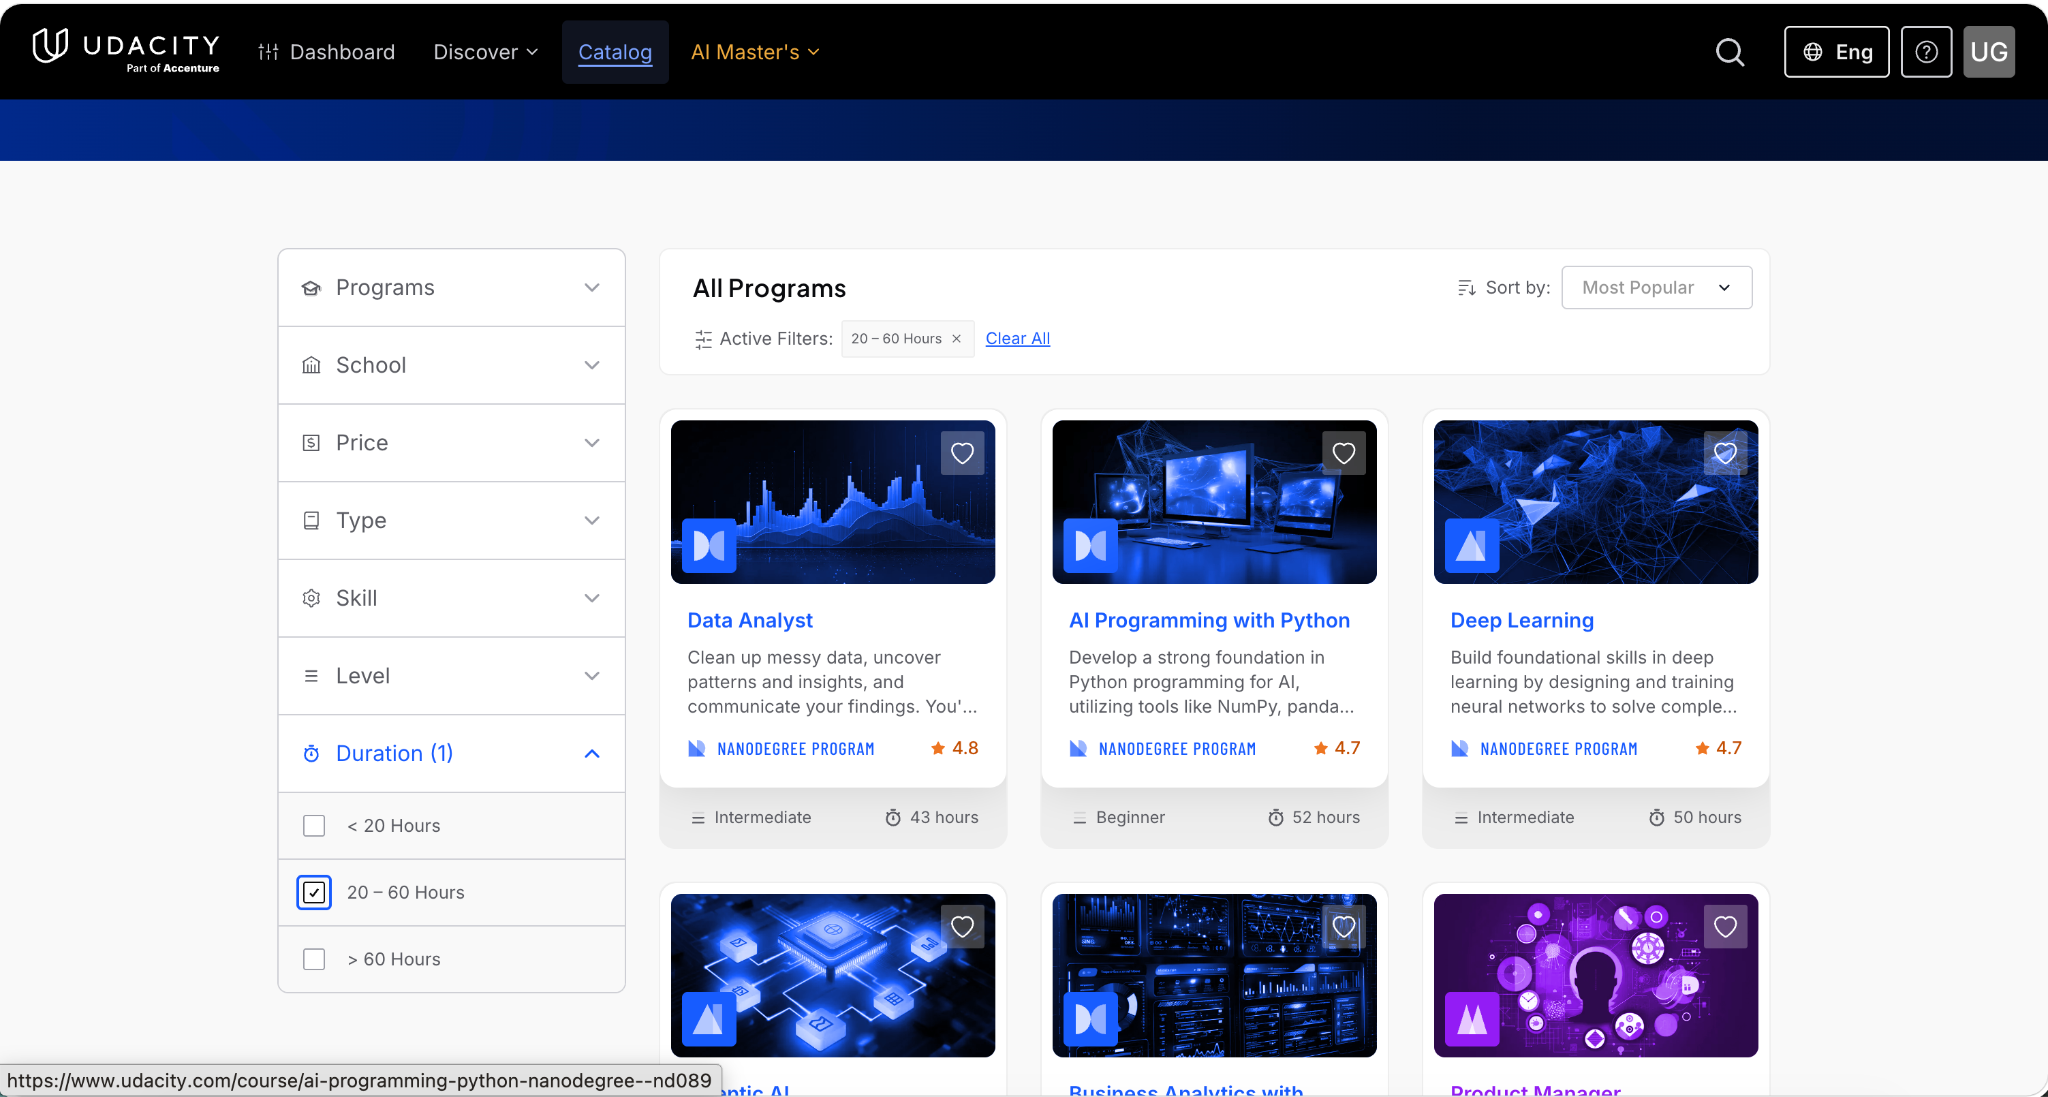Click the Skill badge icon

point(311,598)
